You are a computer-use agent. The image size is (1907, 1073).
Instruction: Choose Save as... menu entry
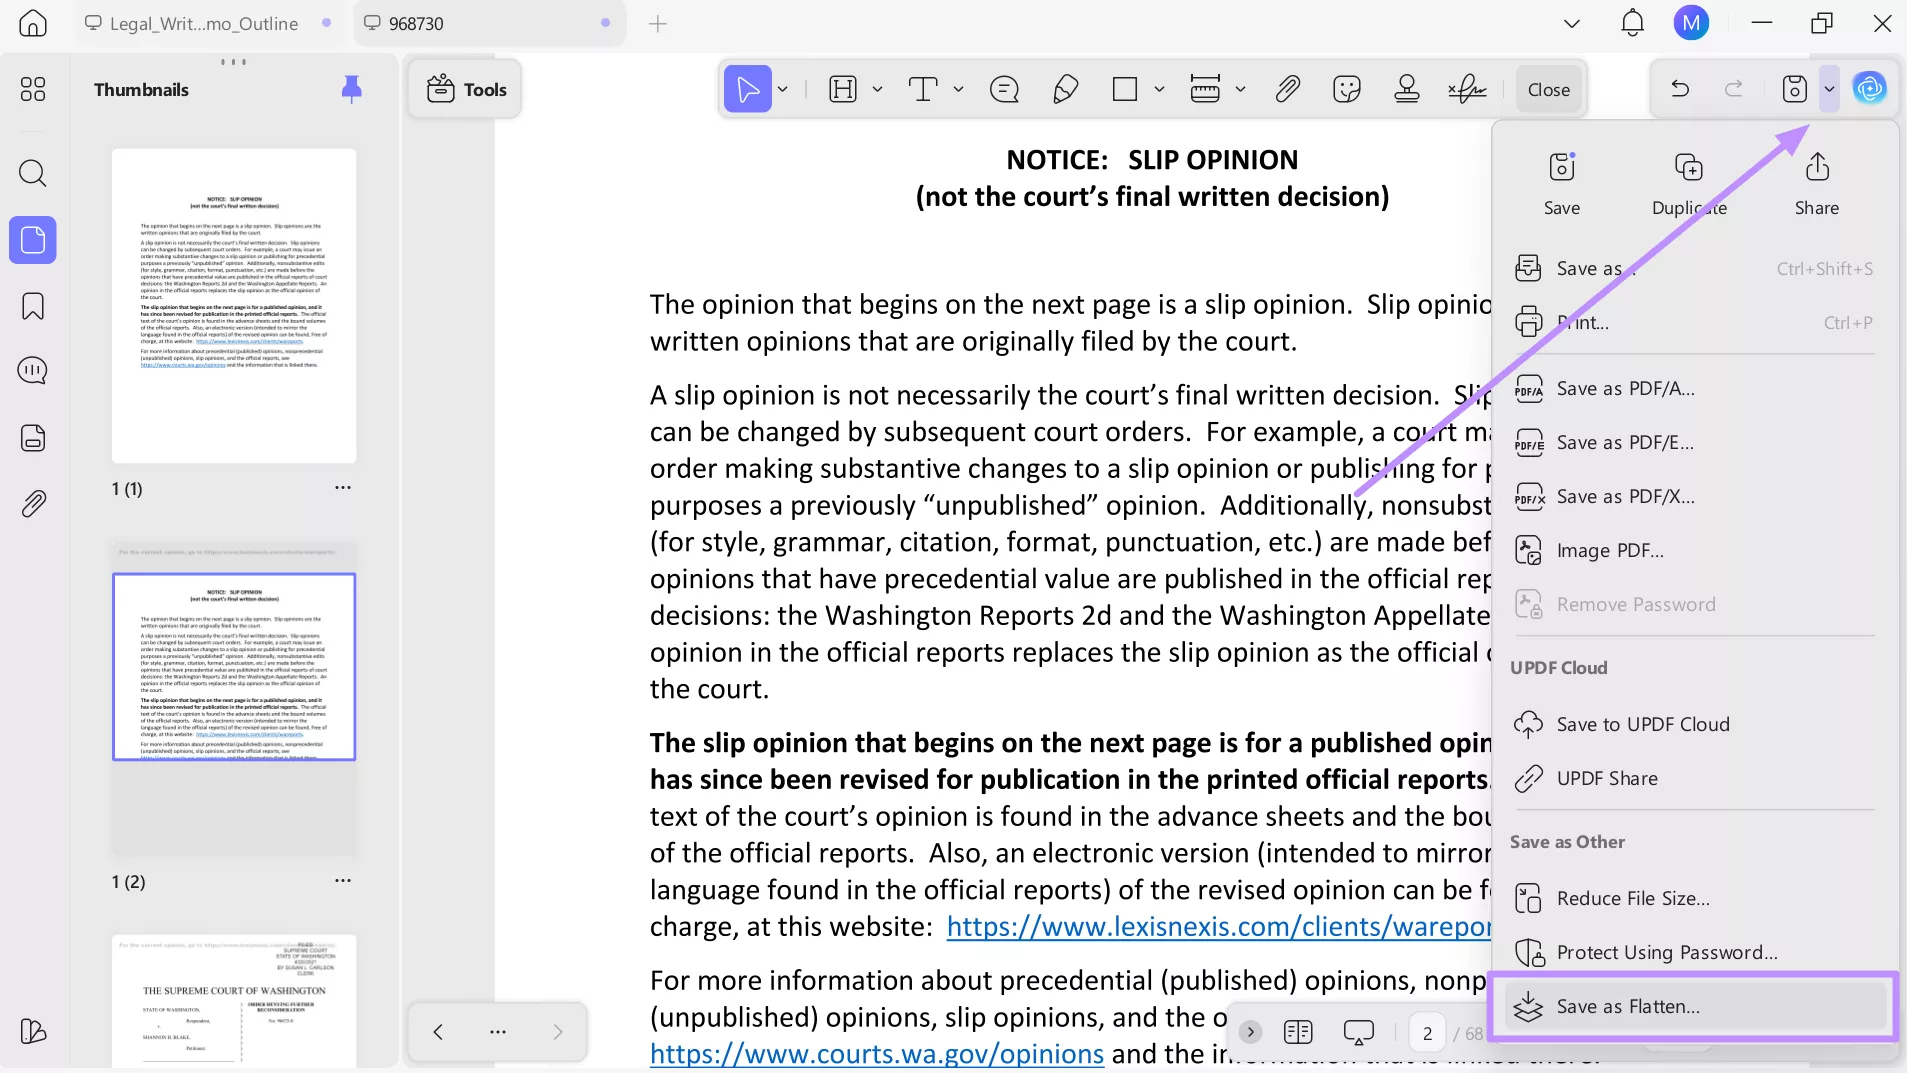tap(1694, 268)
